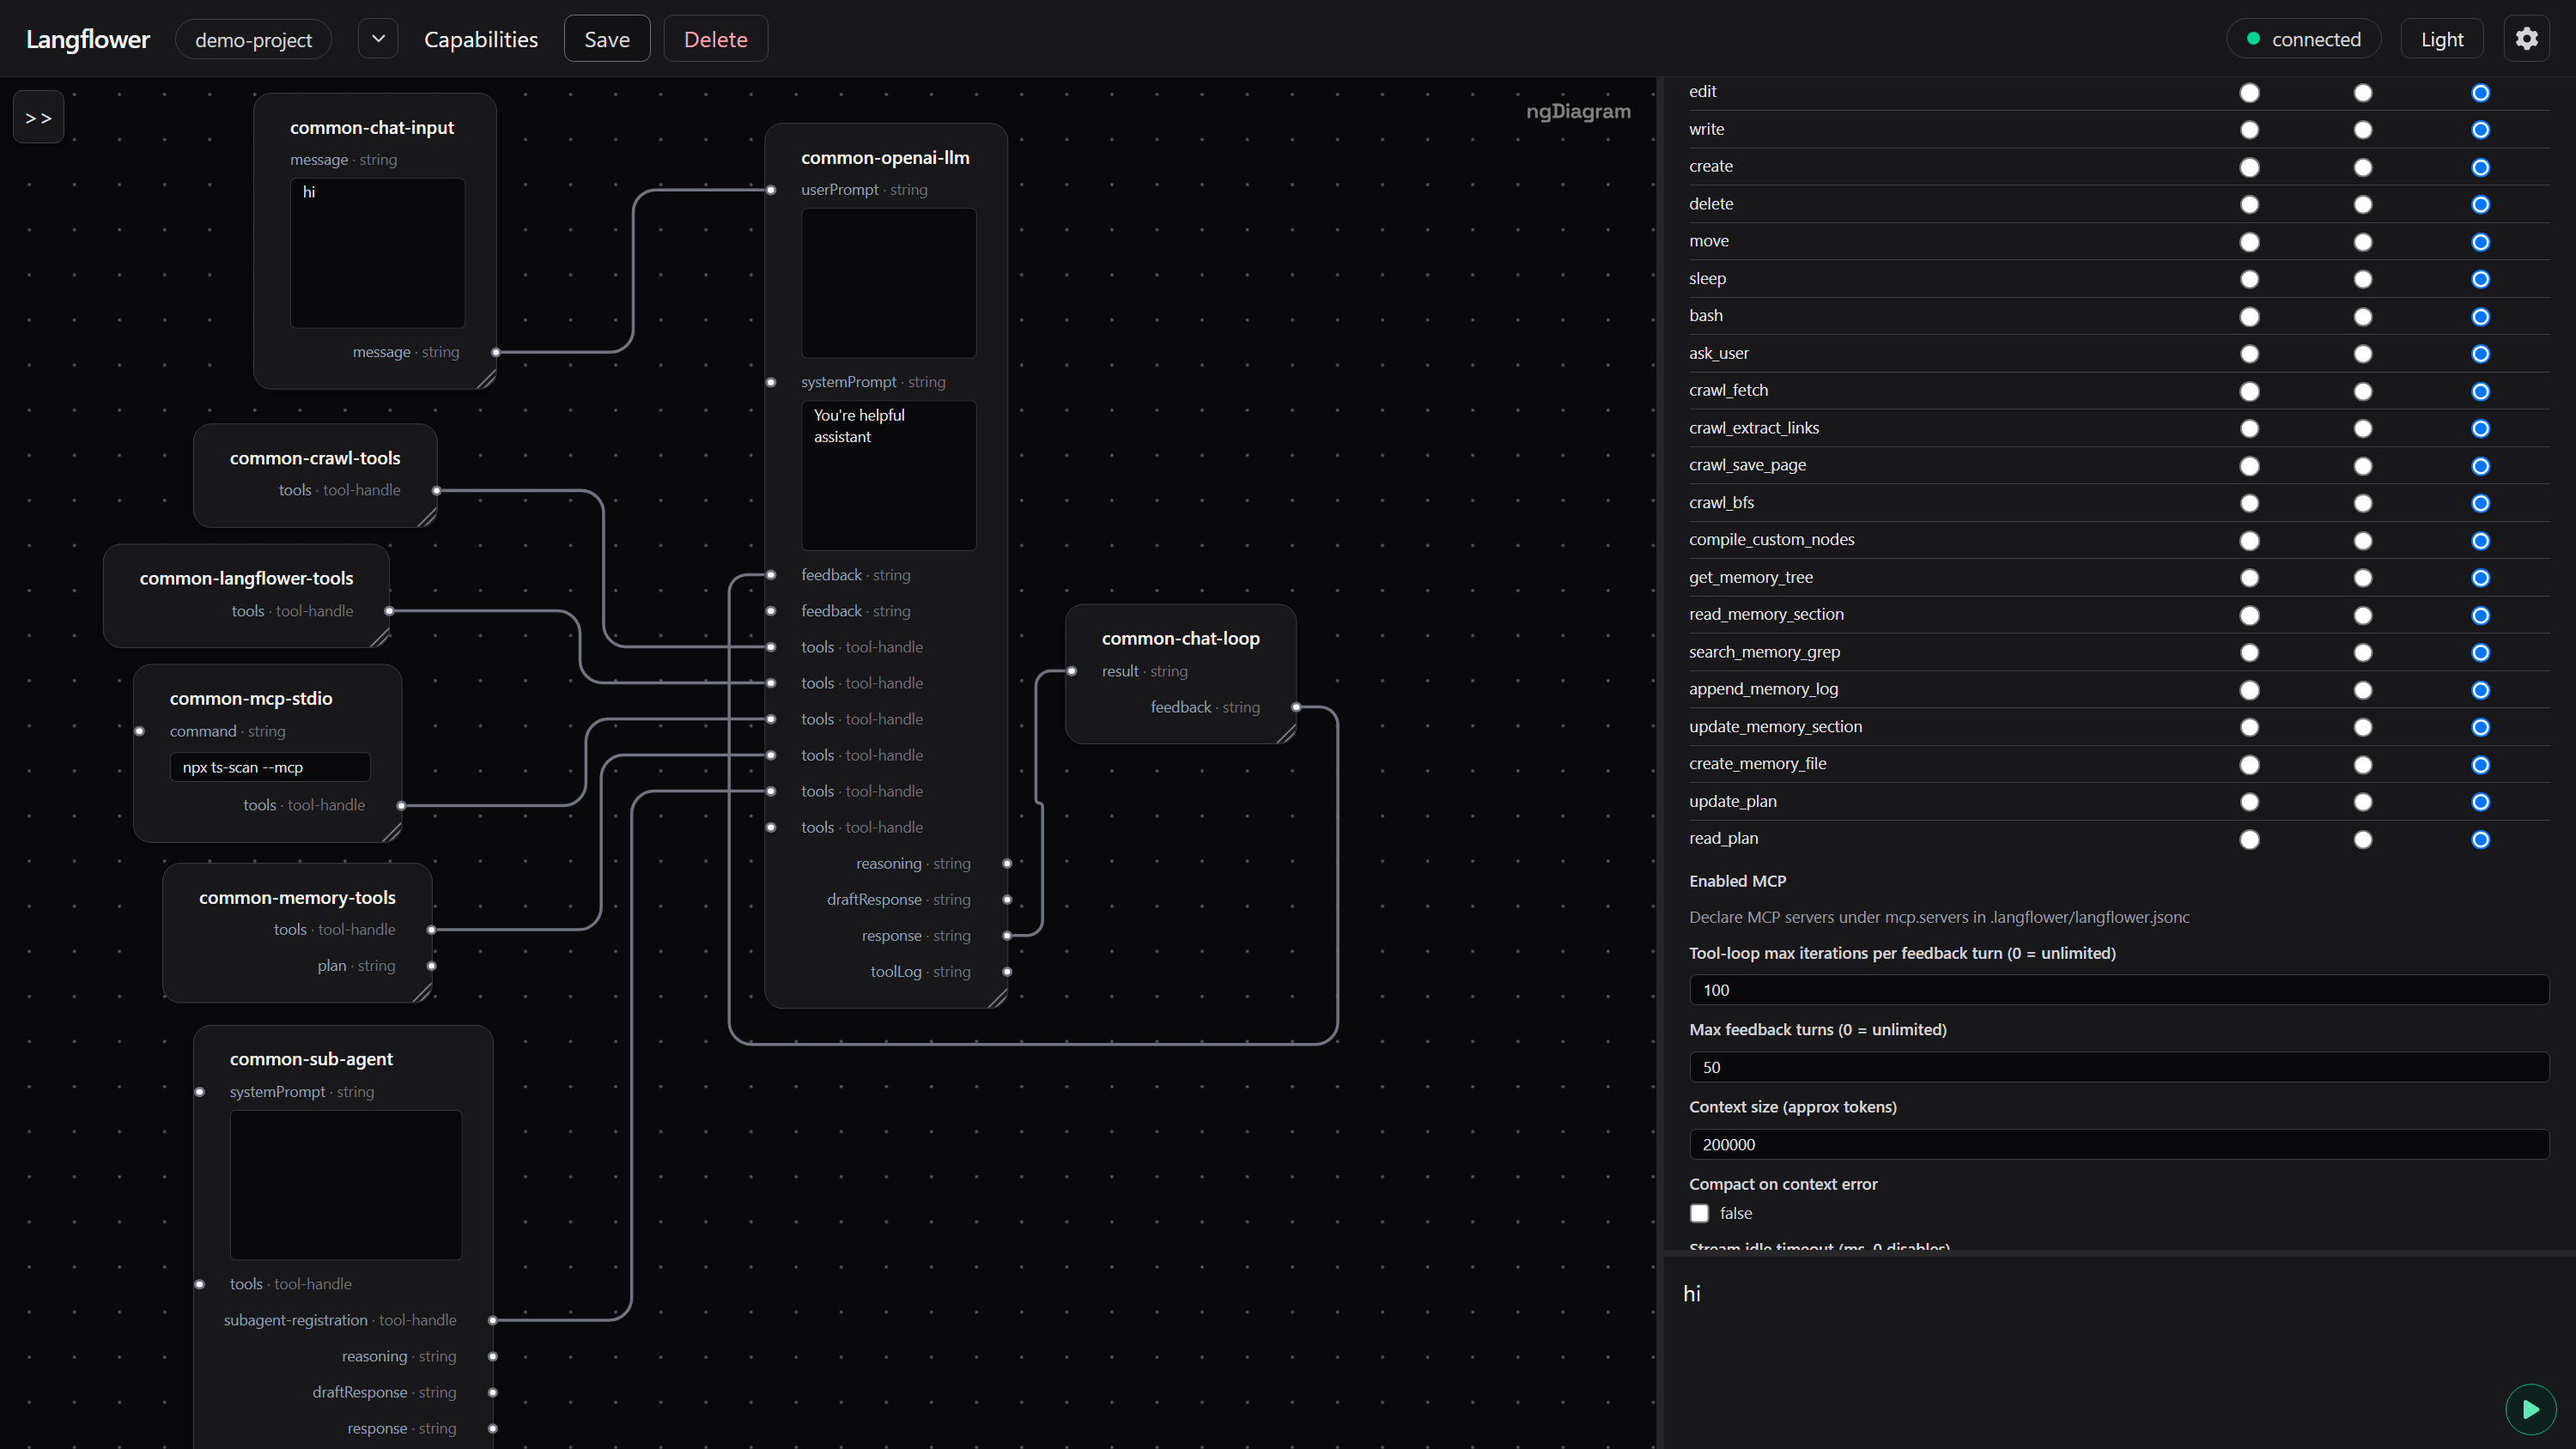Select the second radio option for update_plan
This screenshot has height=1449, width=2576.
point(2363,802)
